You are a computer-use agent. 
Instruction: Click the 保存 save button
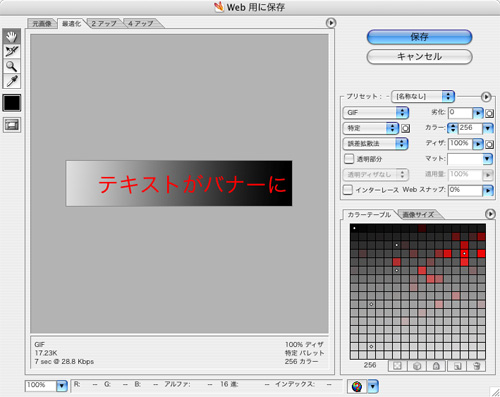pos(419,37)
